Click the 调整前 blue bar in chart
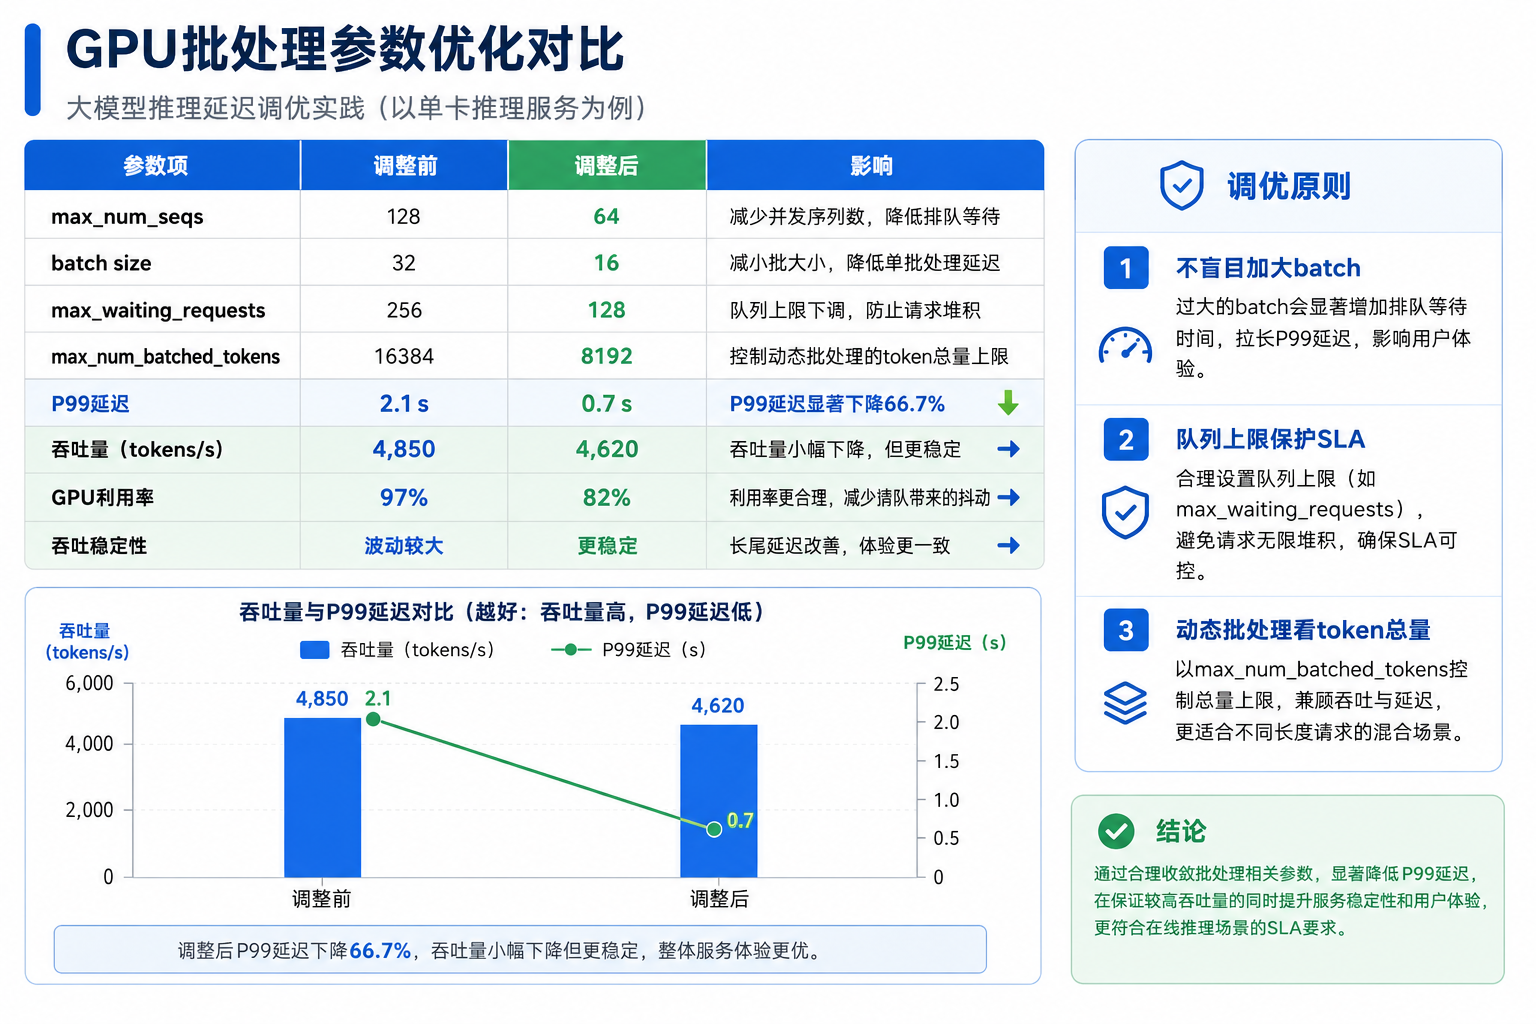This screenshot has height=1024, width=1536. point(322,797)
